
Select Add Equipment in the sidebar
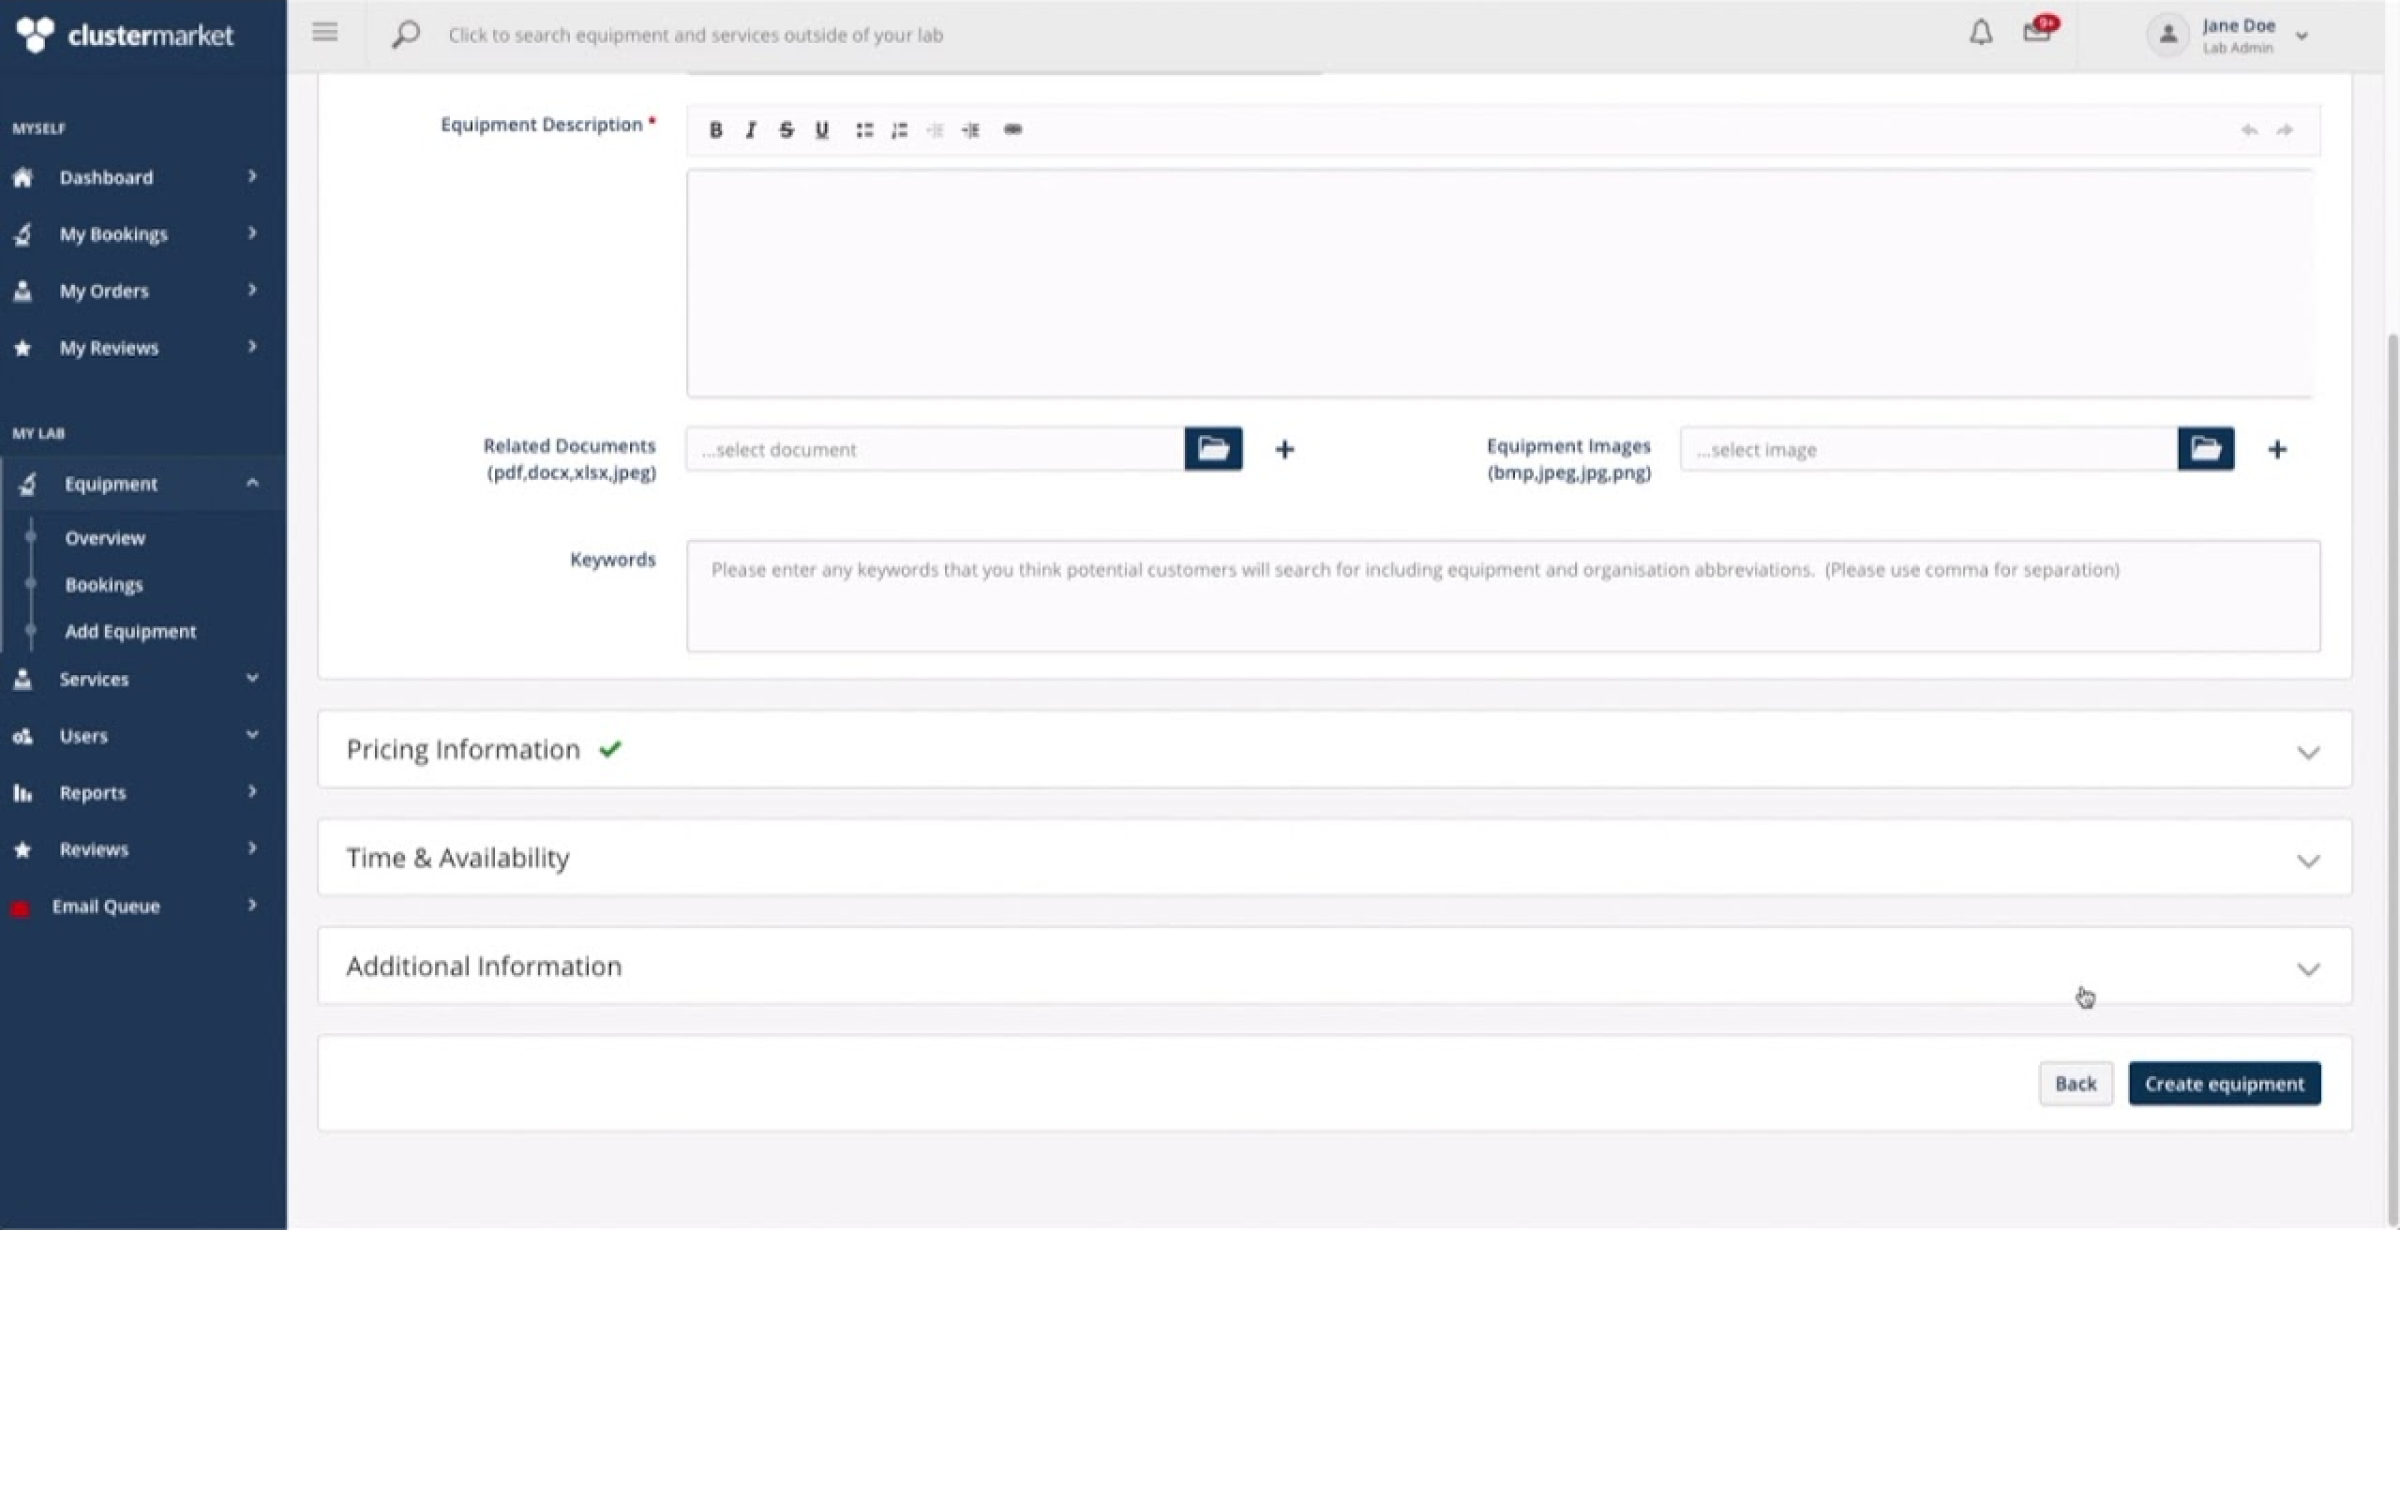click(130, 631)
